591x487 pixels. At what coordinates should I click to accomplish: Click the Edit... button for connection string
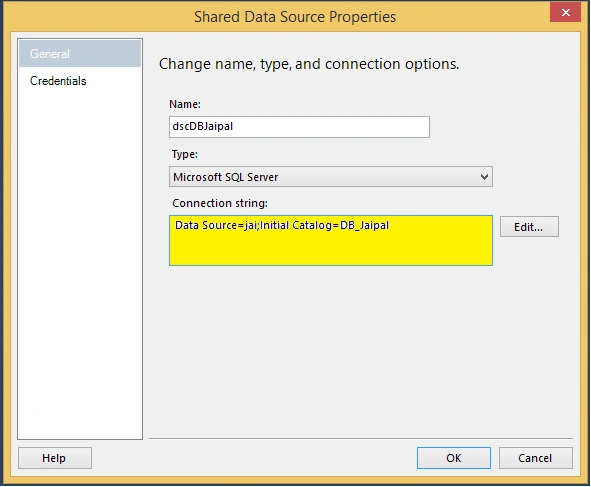pos(529,227)
